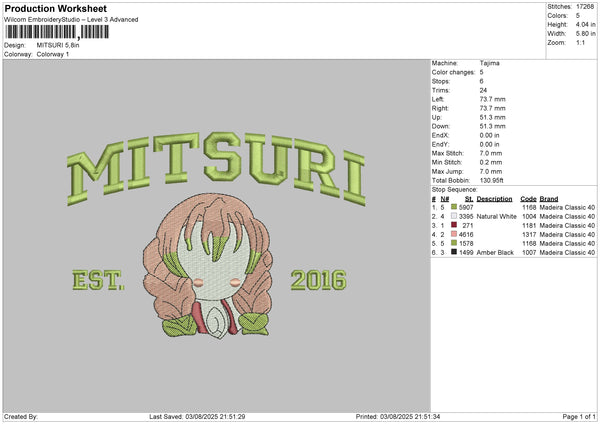Click 'Madeira Classic 40' in stop row 6

coord(567,253)
